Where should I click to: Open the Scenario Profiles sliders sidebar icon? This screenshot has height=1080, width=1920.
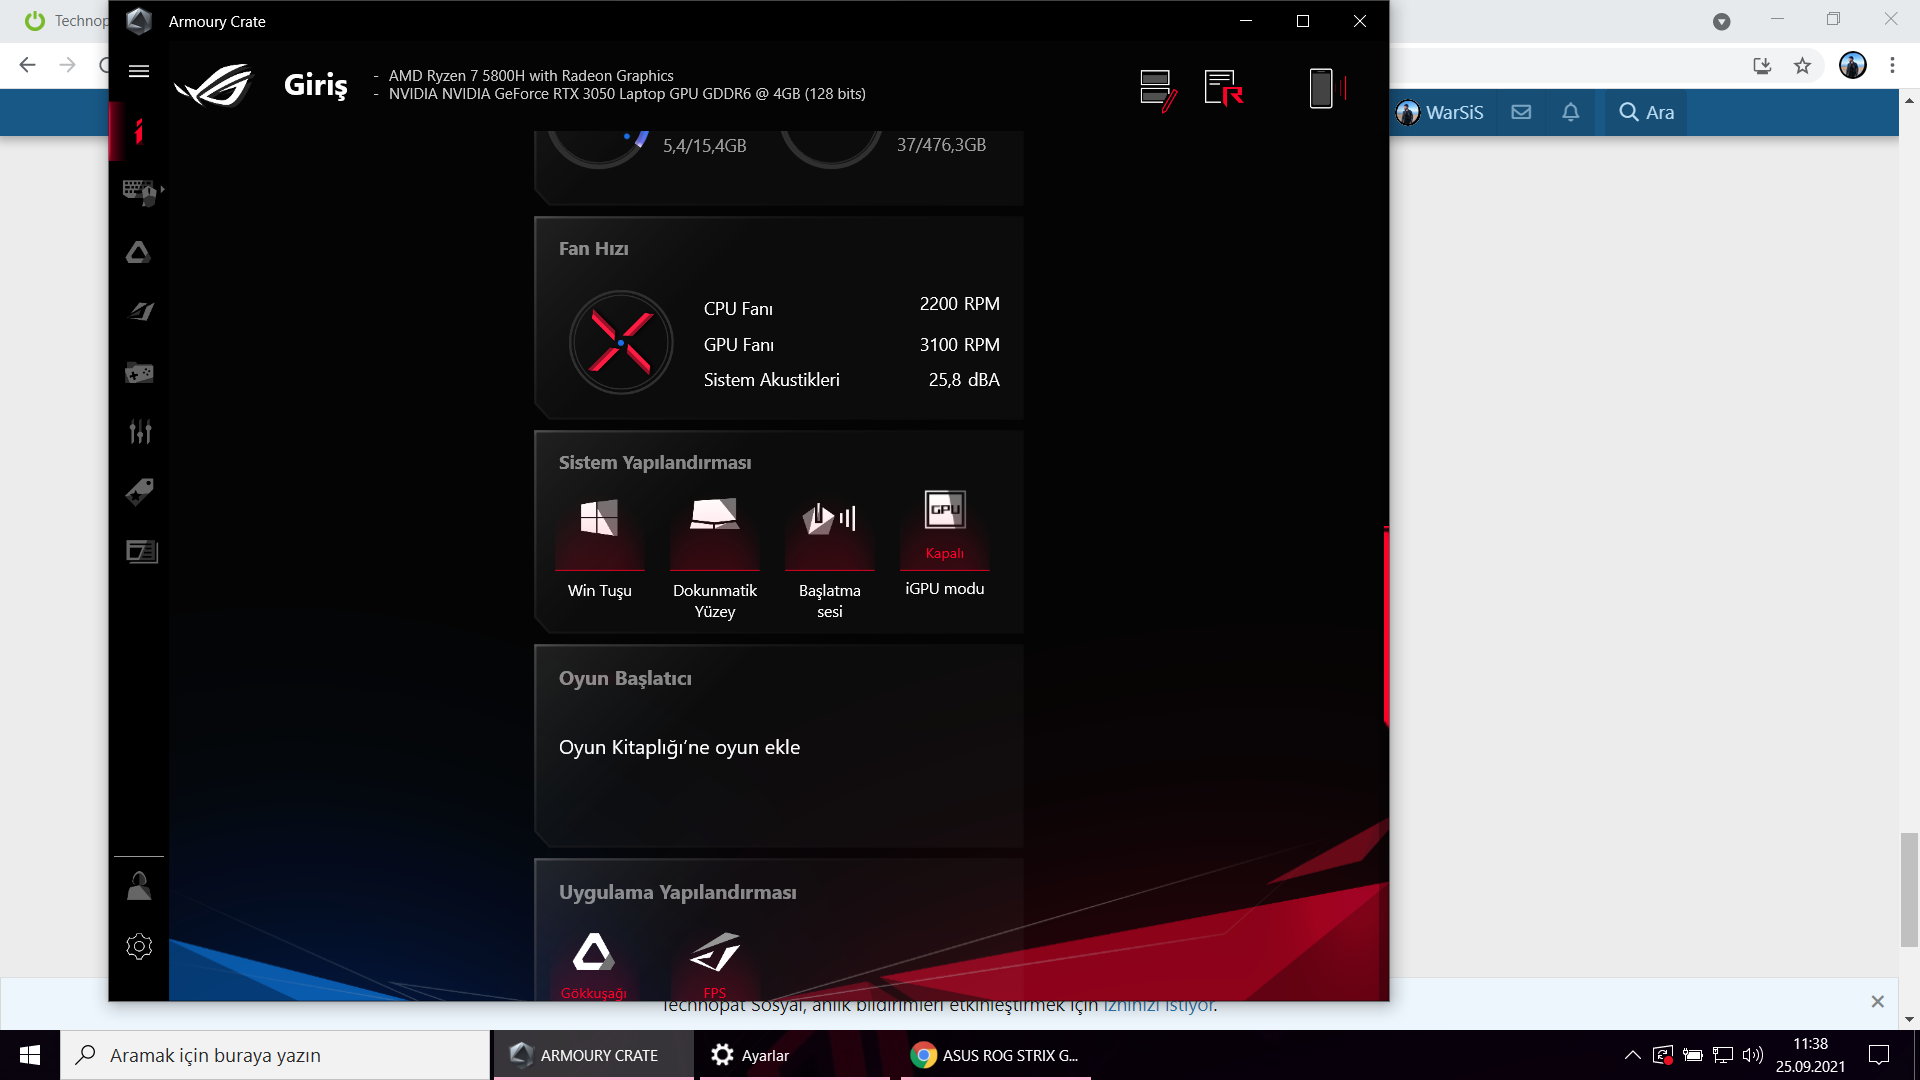tap(139, 432)
